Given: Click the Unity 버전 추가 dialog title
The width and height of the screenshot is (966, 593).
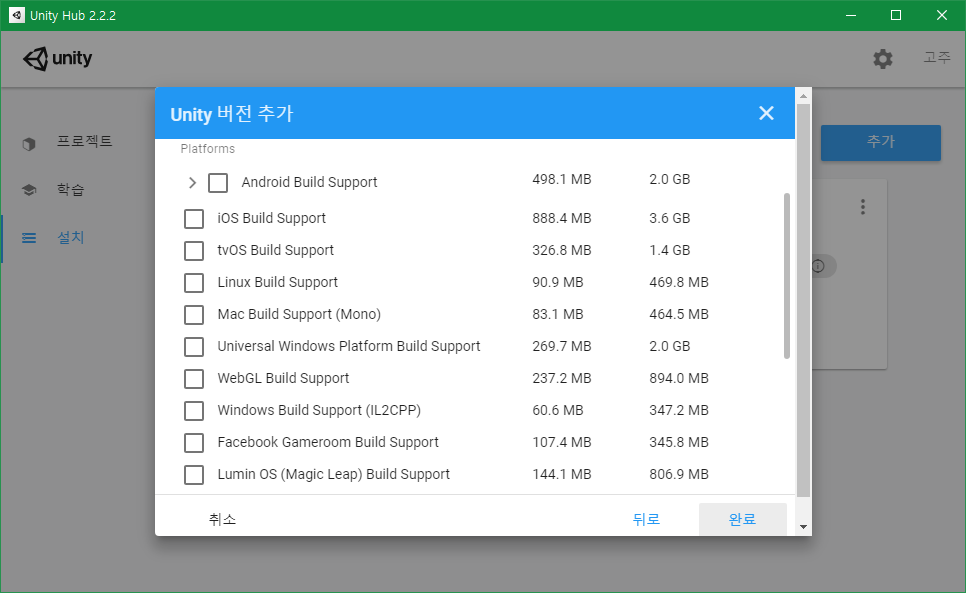Looking at the screenshot, I should (x=232, y=114).
